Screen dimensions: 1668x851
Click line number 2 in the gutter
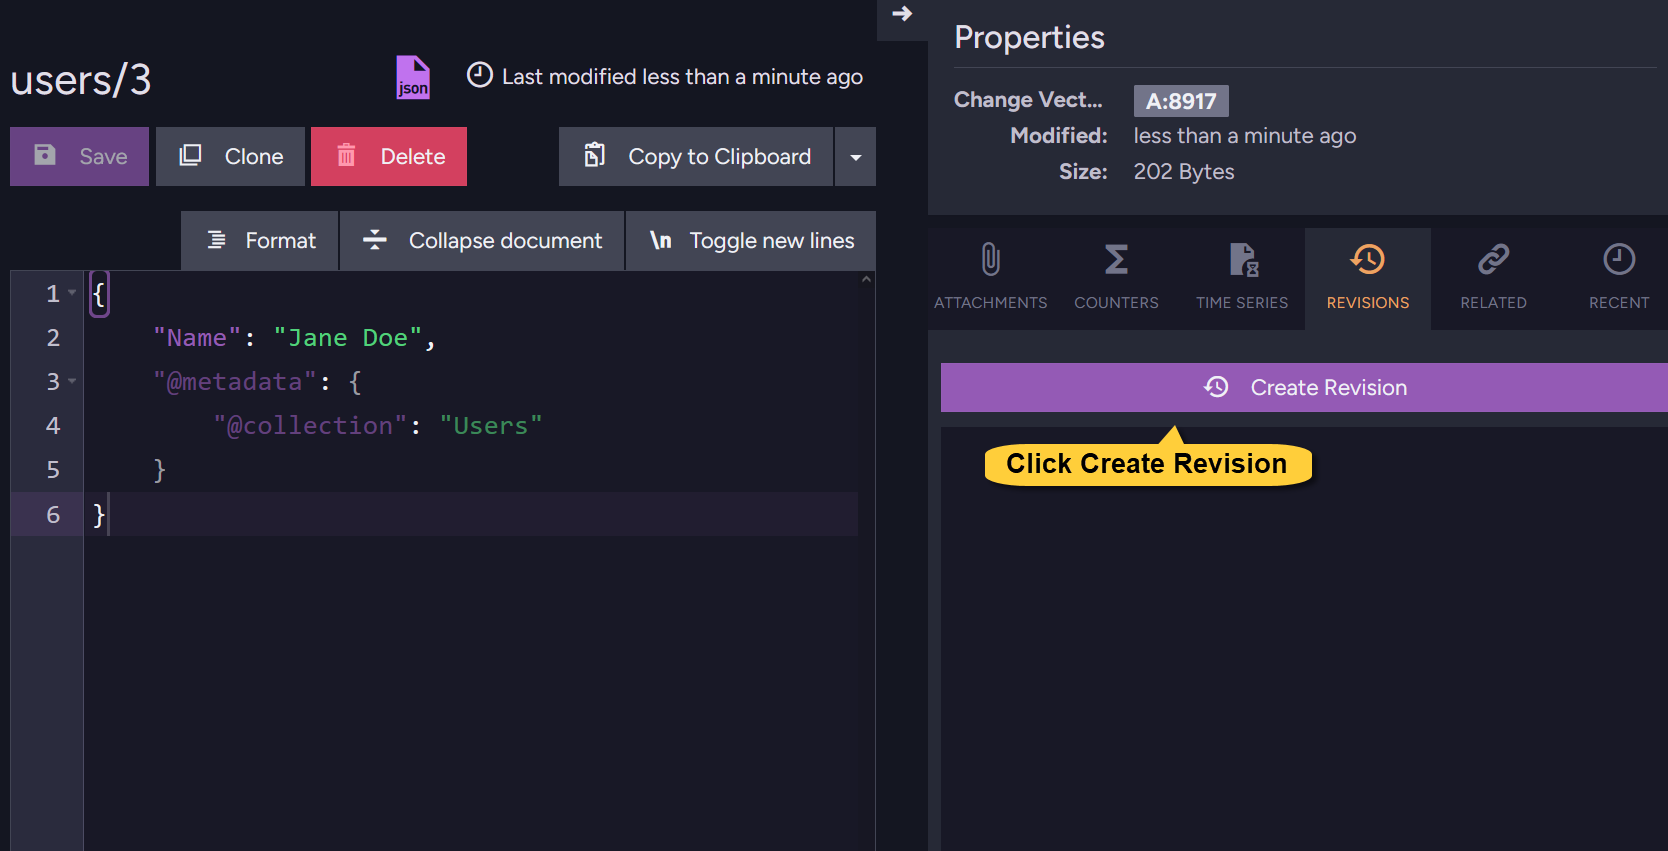(x=53, y=338)
